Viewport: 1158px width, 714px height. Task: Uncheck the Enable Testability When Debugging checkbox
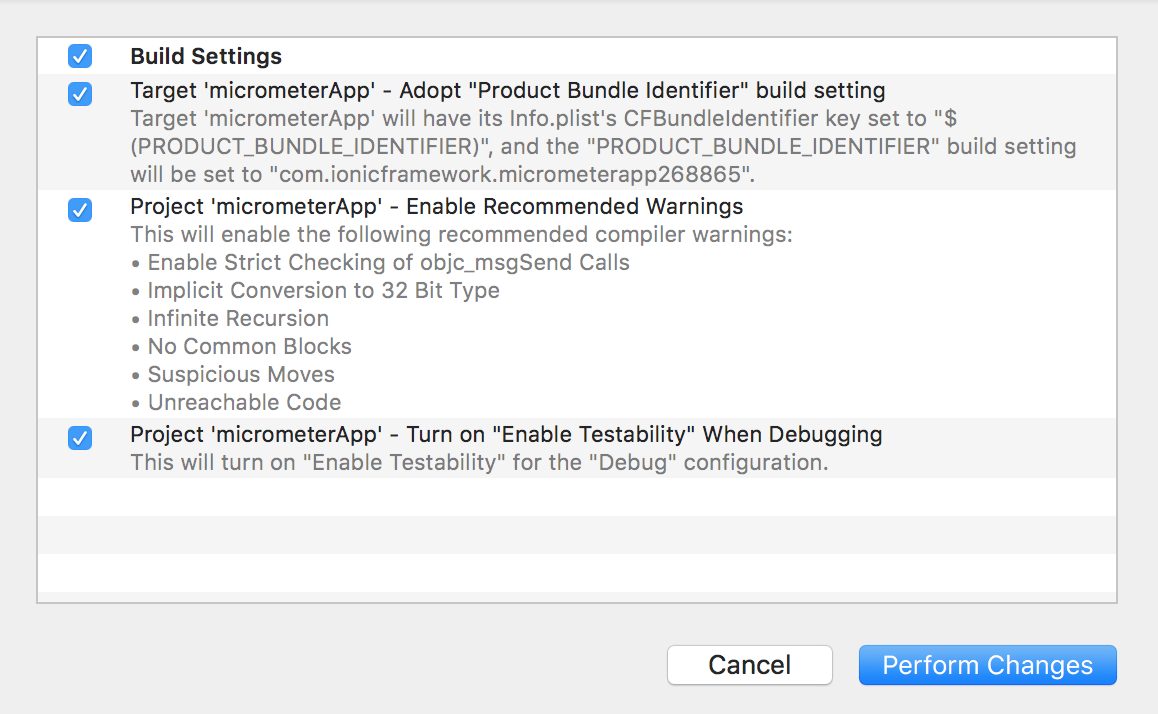(80, 438)
